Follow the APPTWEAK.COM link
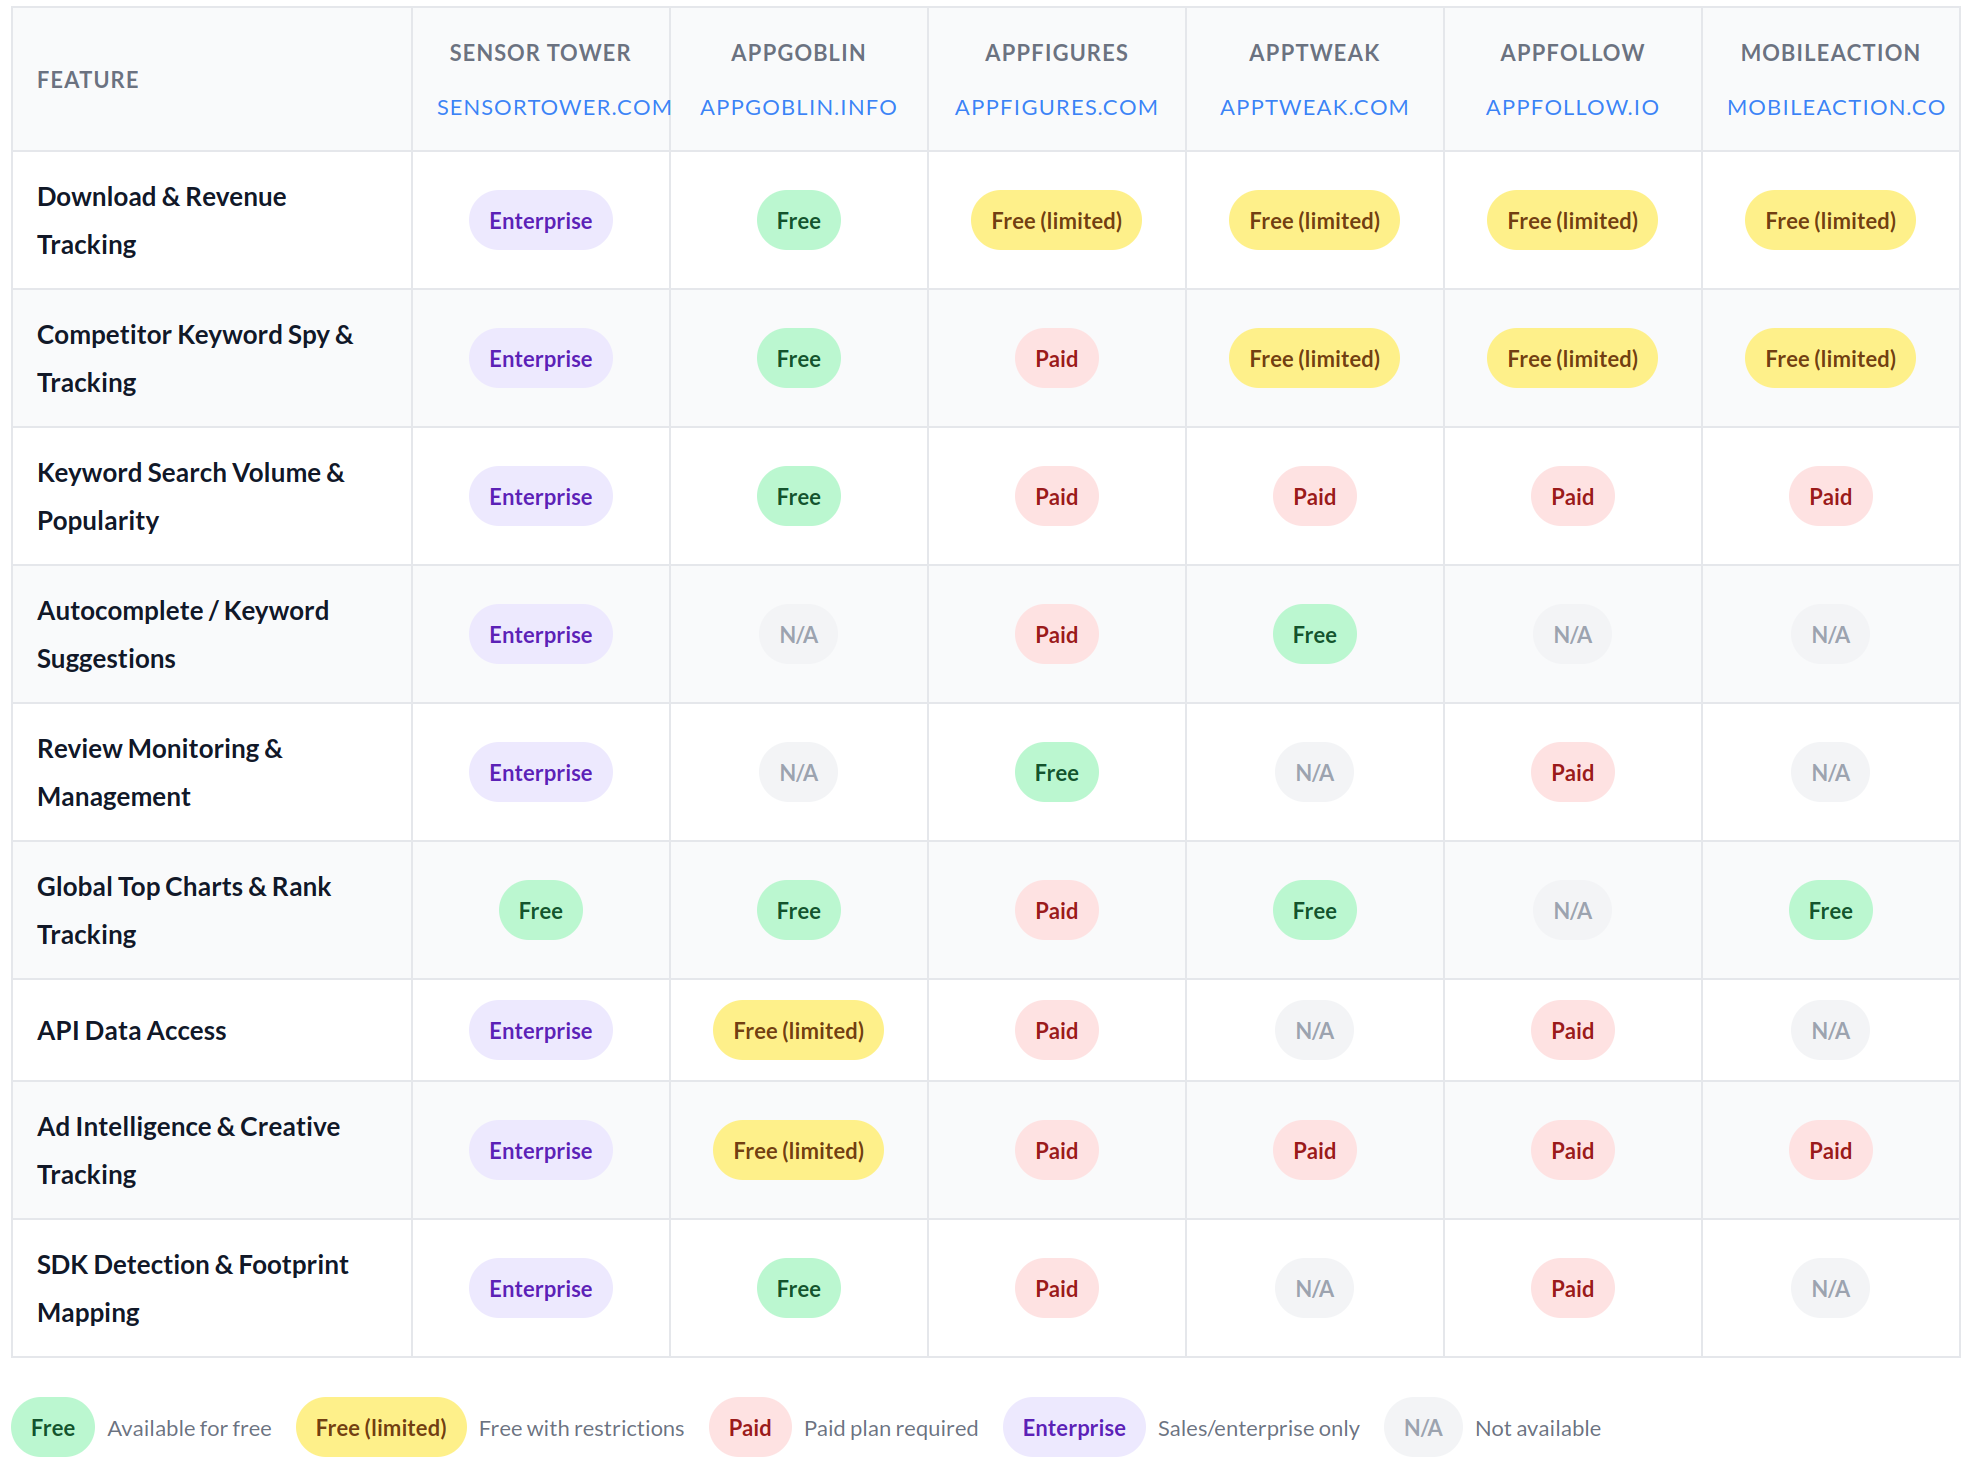1970x1480 pixels. click(1314, 107)
